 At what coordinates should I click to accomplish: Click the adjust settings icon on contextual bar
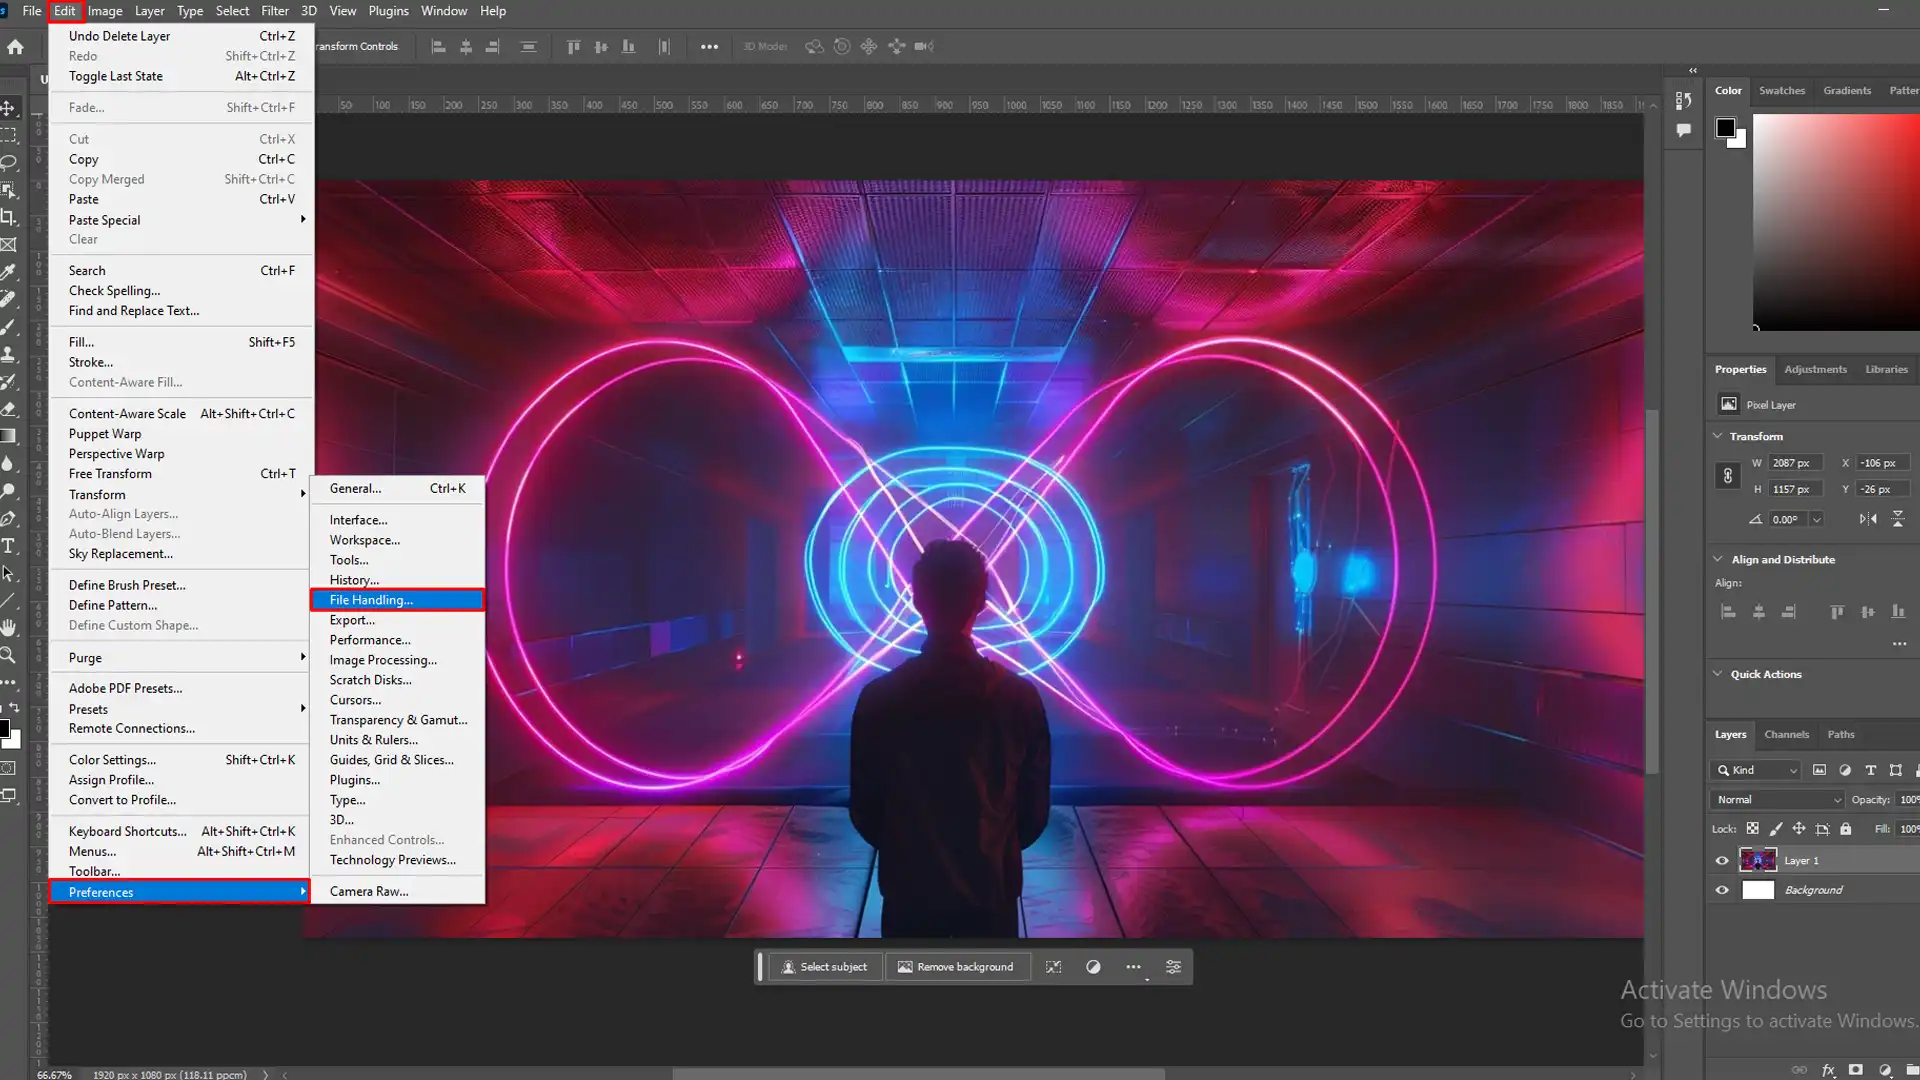[x=1173, y=967]
